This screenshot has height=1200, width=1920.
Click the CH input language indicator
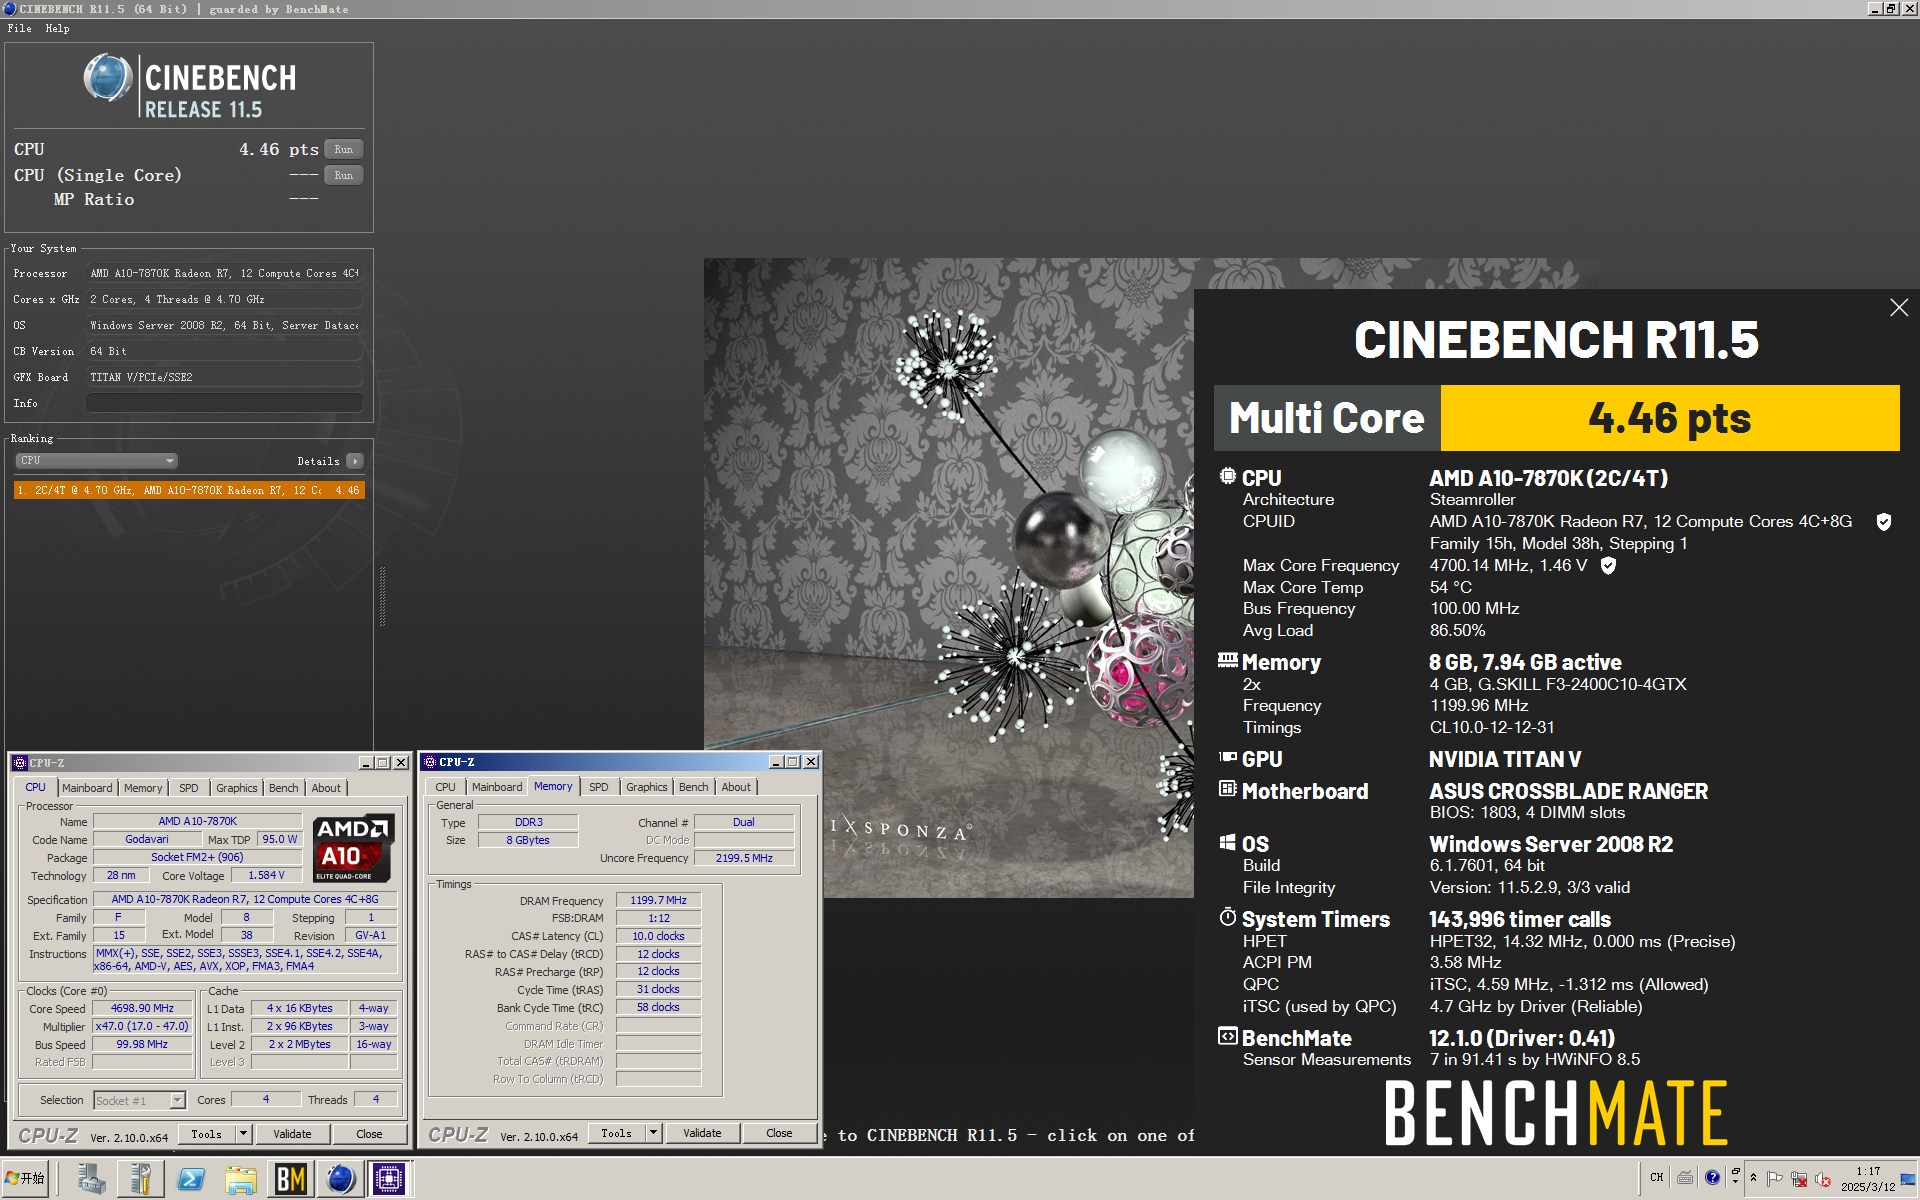coord(1657,1178)
